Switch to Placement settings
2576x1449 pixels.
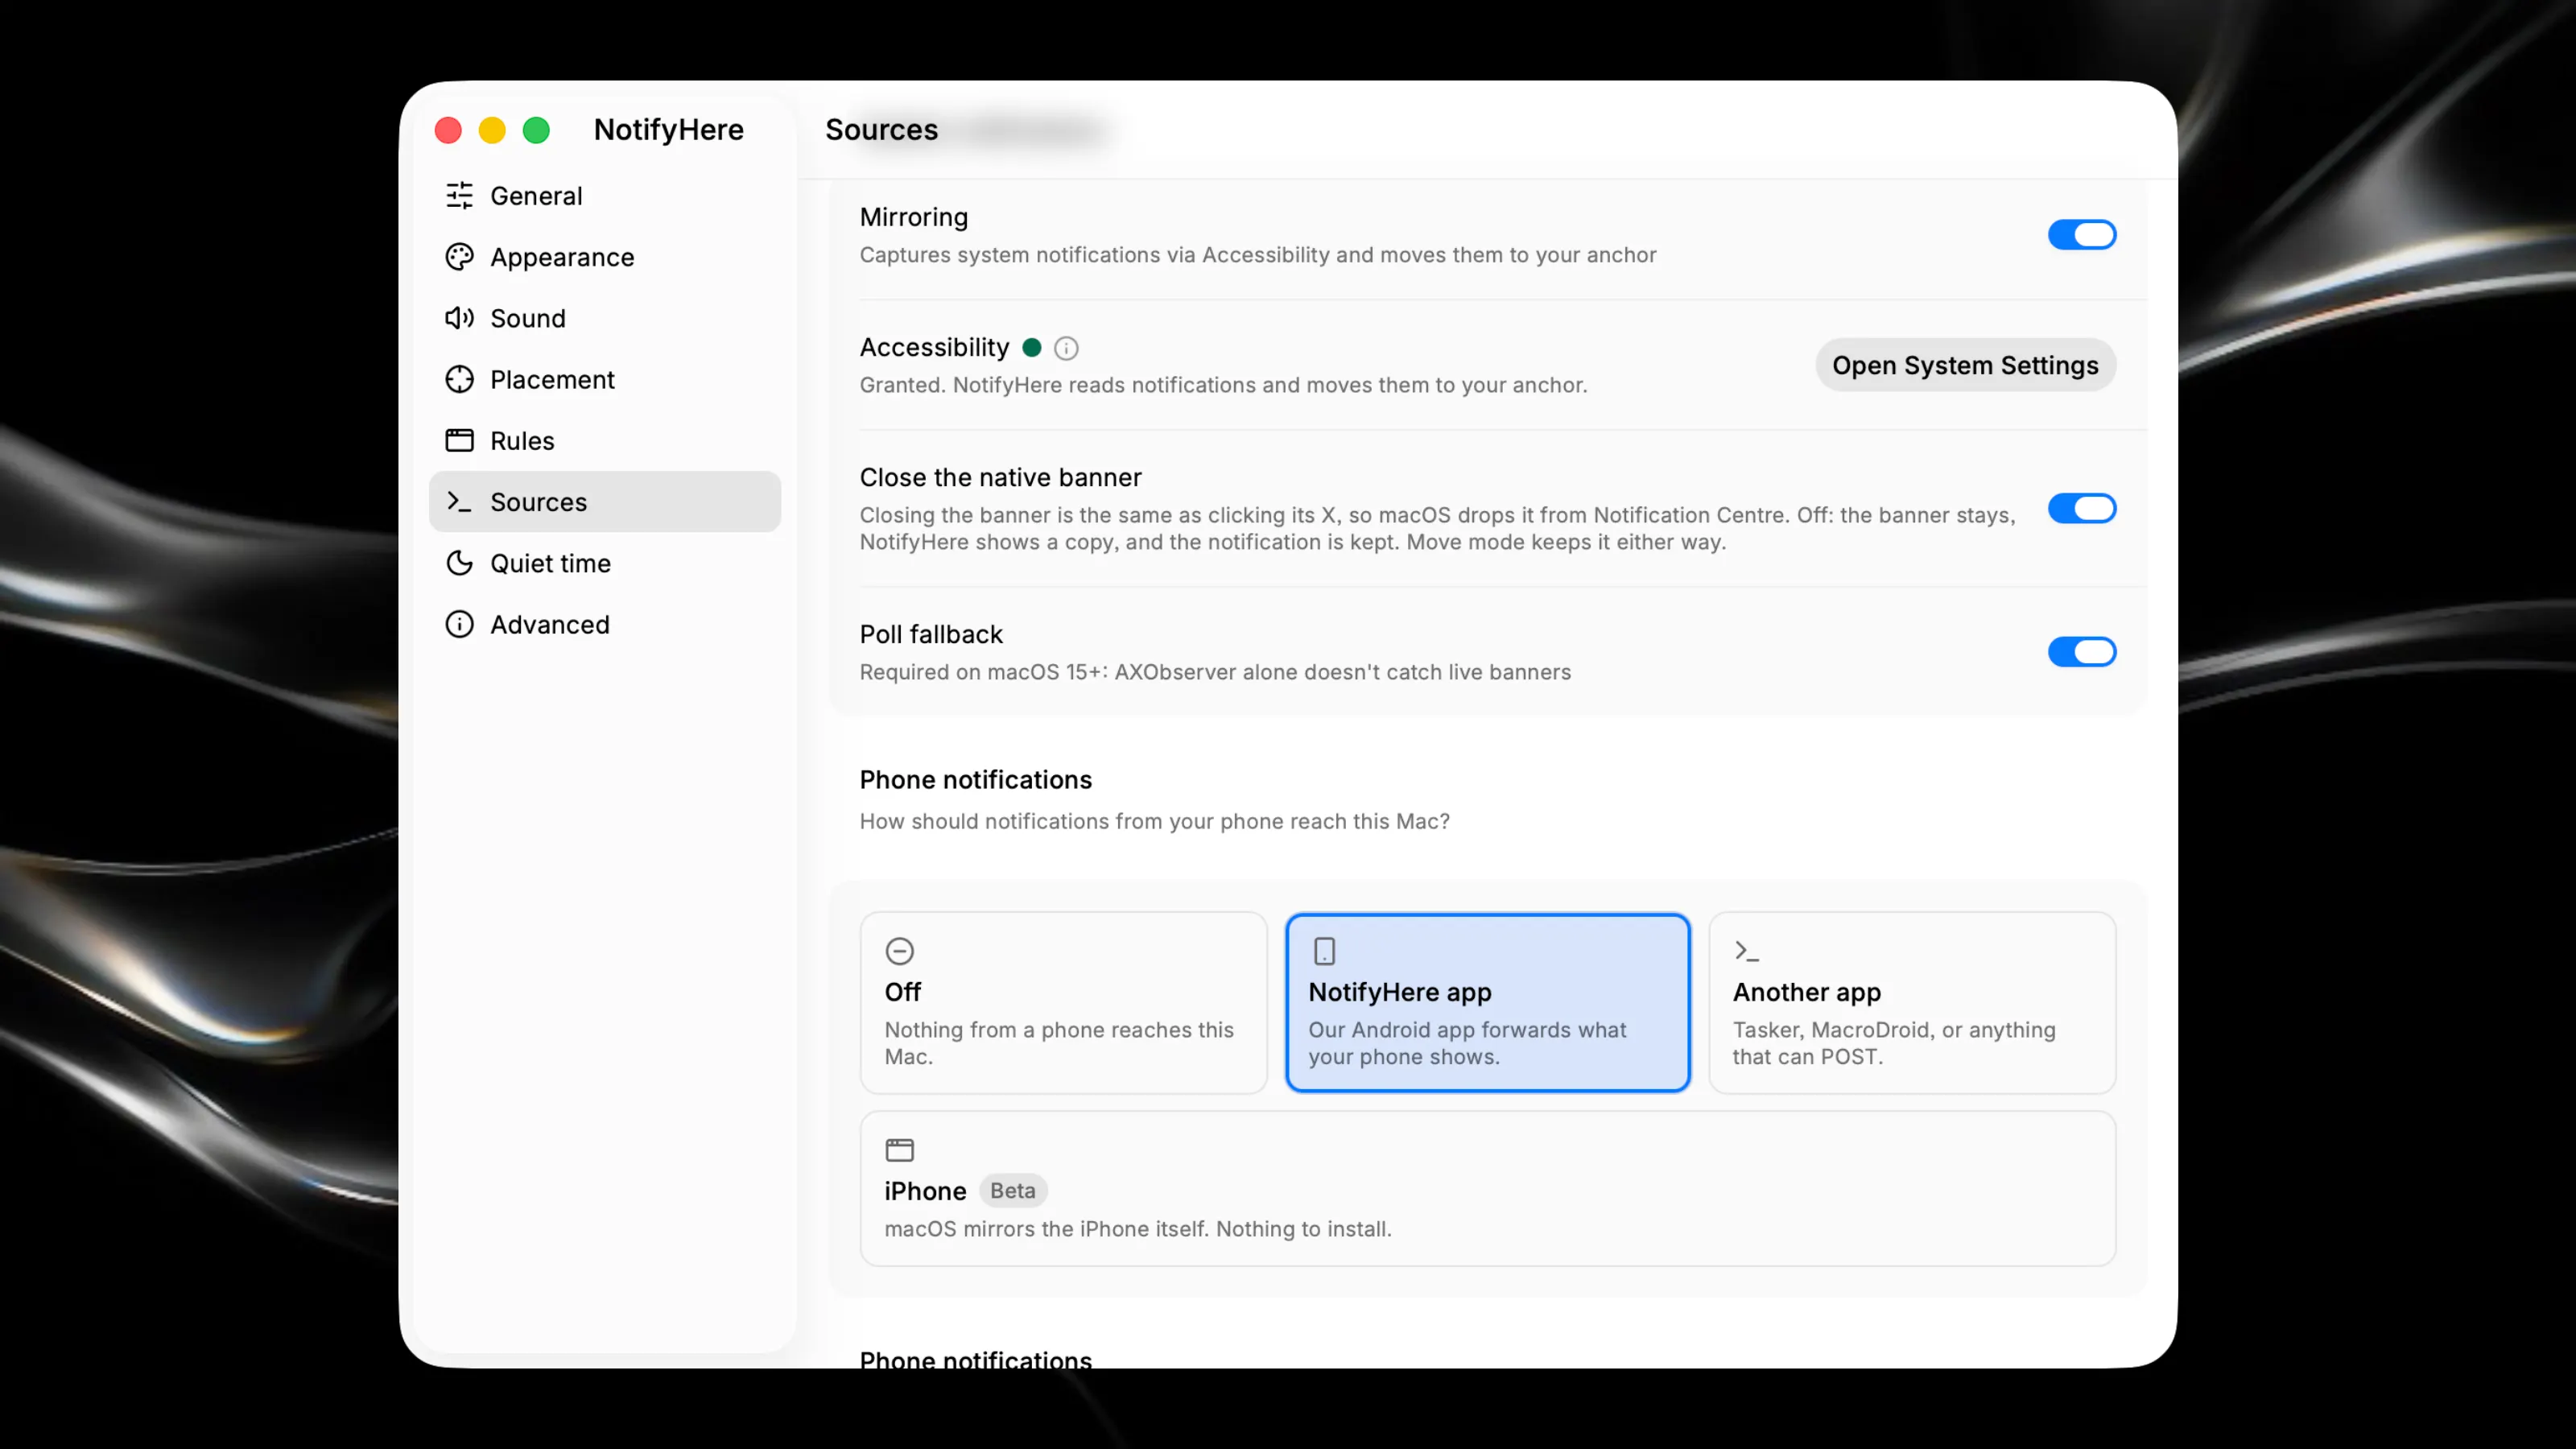(x=605, y=379)
